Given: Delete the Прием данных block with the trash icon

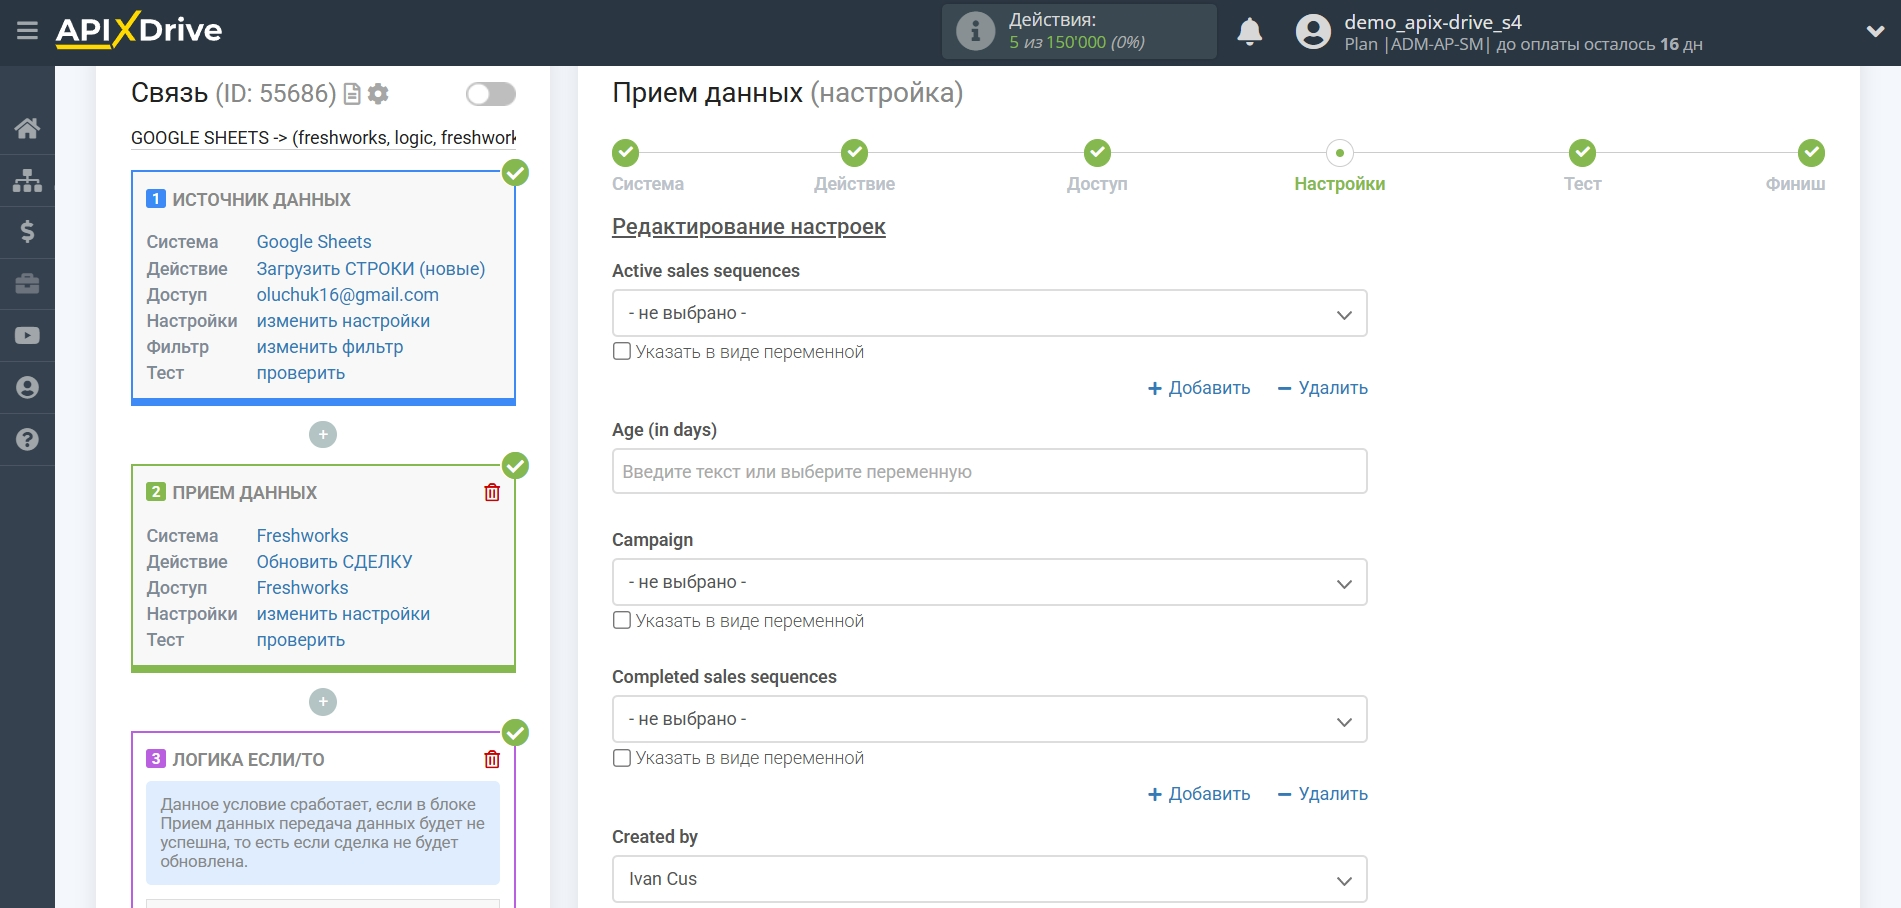Looking at the screenshot, I should (x=492, y=492).
